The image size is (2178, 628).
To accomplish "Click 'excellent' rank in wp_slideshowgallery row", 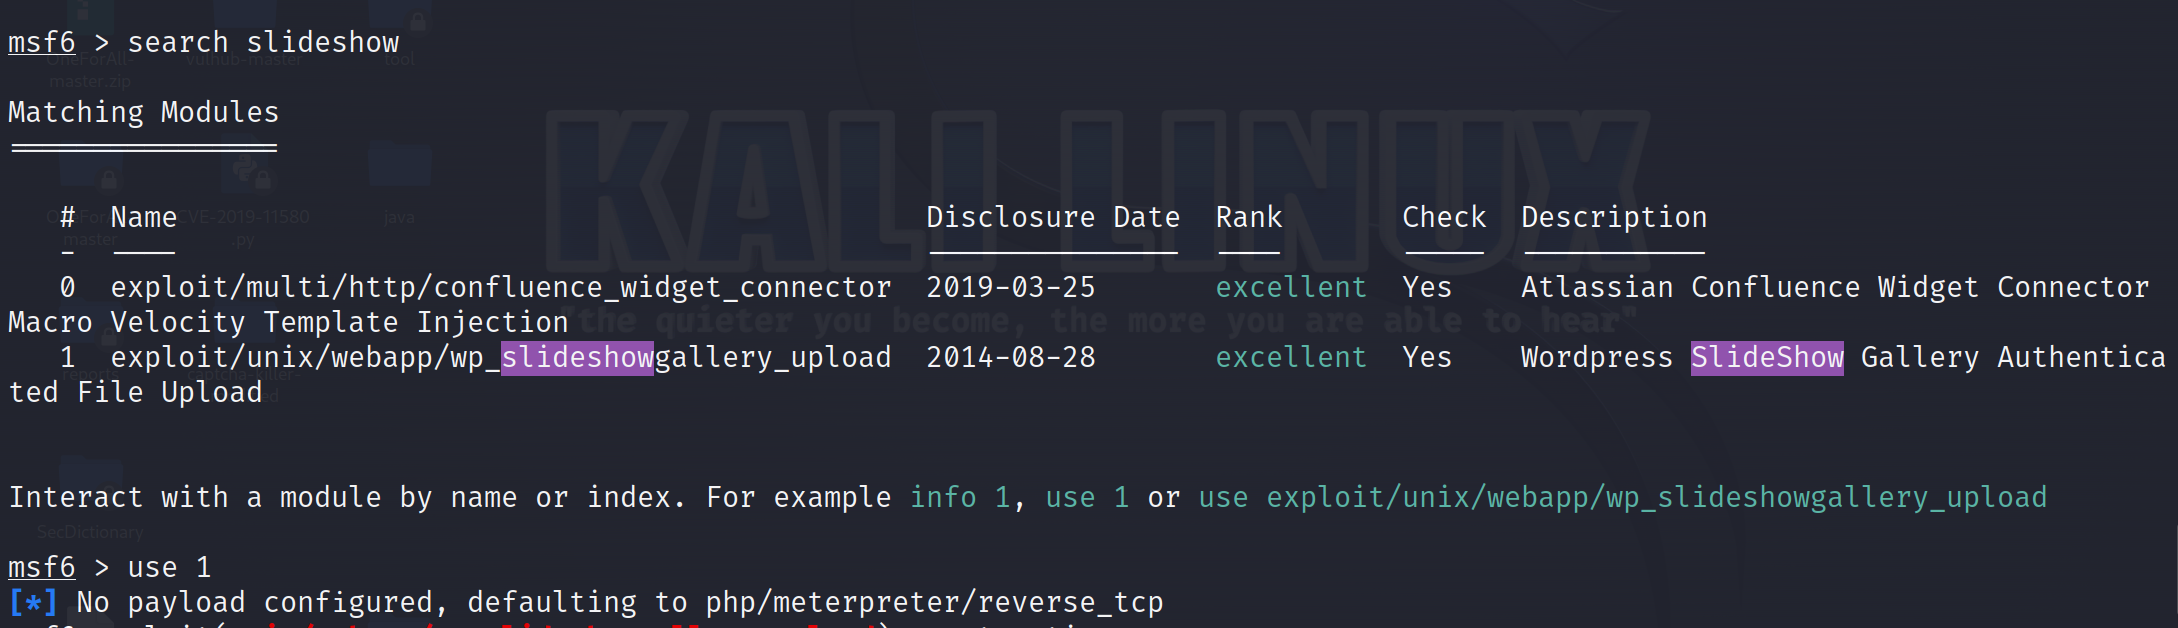I will click(1291, 357).
